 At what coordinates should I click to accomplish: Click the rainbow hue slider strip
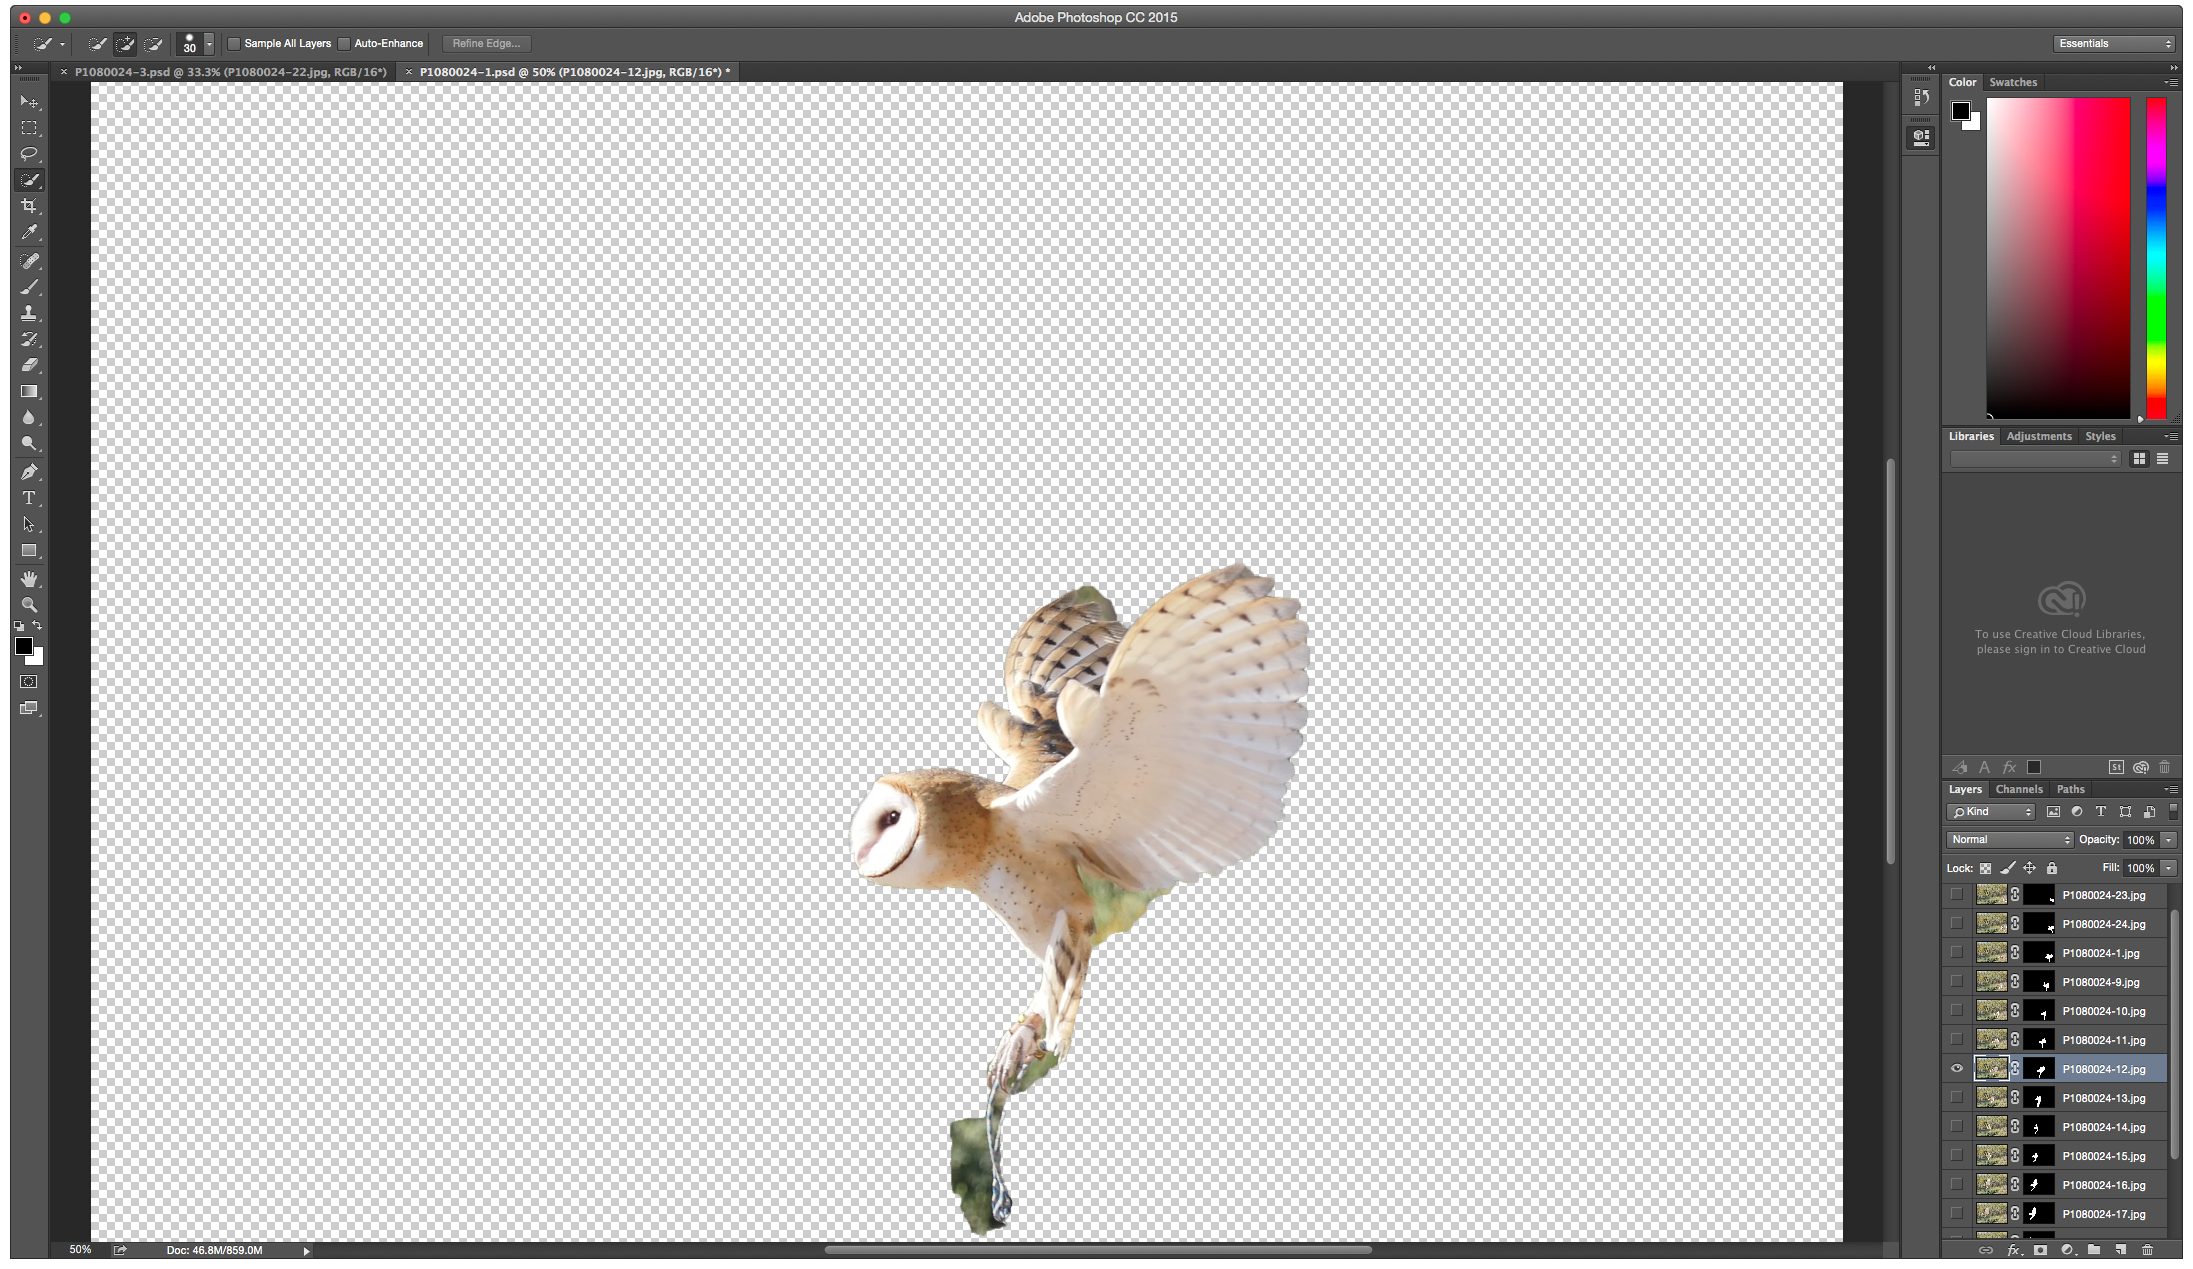(2156, 257)
